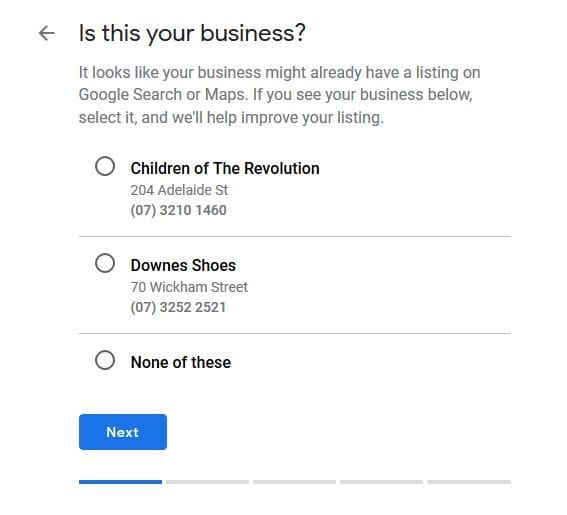Click the 204 Adelaide St address line
The width and height of the screenshot is (567, 515).
click(179, 190)
